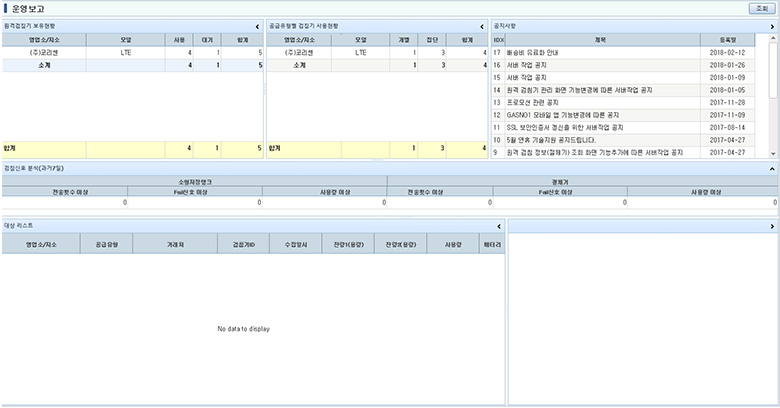
Task: Collapse the 공급유형별 검침기 사용현황 panel arrow
Action: [482, 26]
